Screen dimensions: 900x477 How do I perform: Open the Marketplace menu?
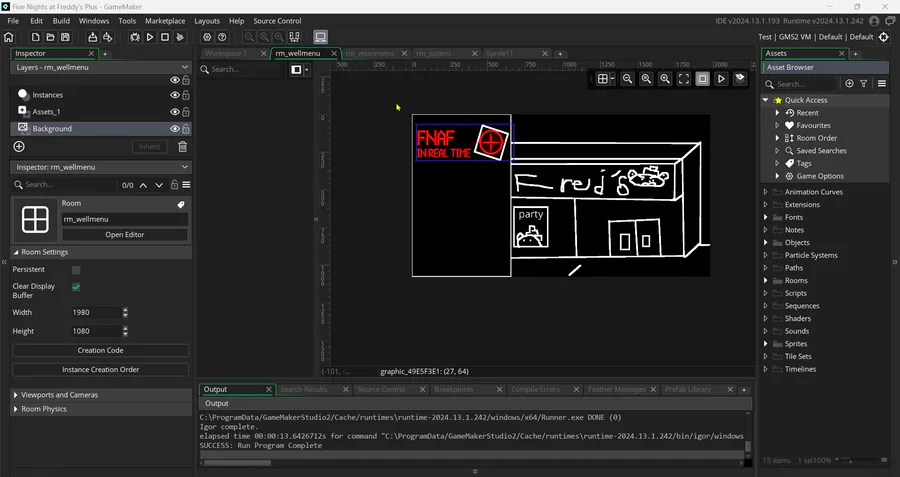(x=165, y=21)
